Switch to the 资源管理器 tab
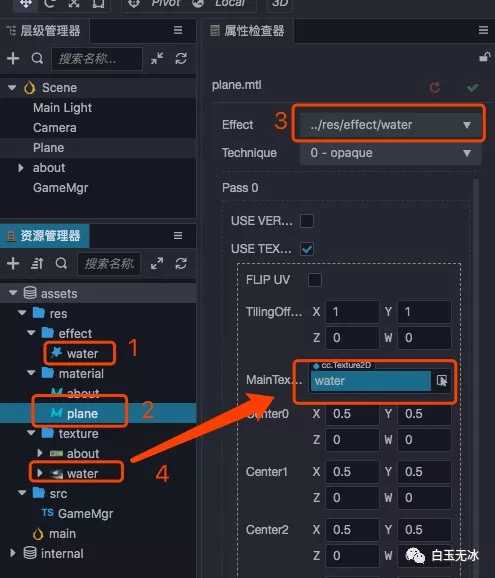 44,236
